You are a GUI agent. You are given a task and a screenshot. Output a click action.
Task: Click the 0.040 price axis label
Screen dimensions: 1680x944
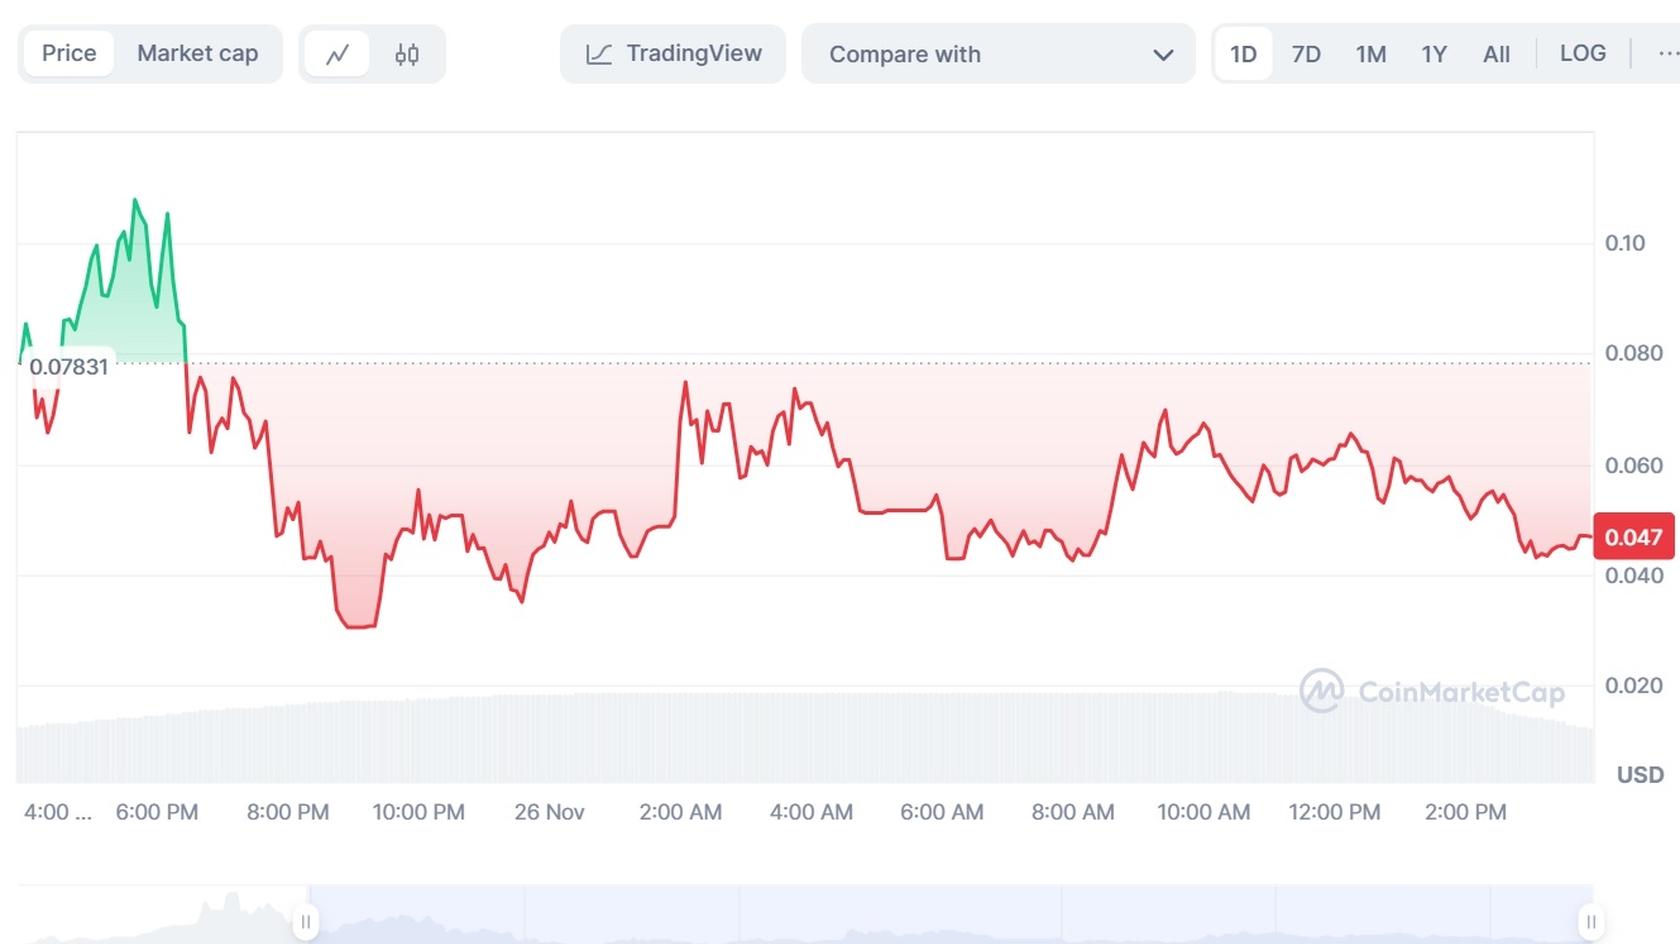1633,575
